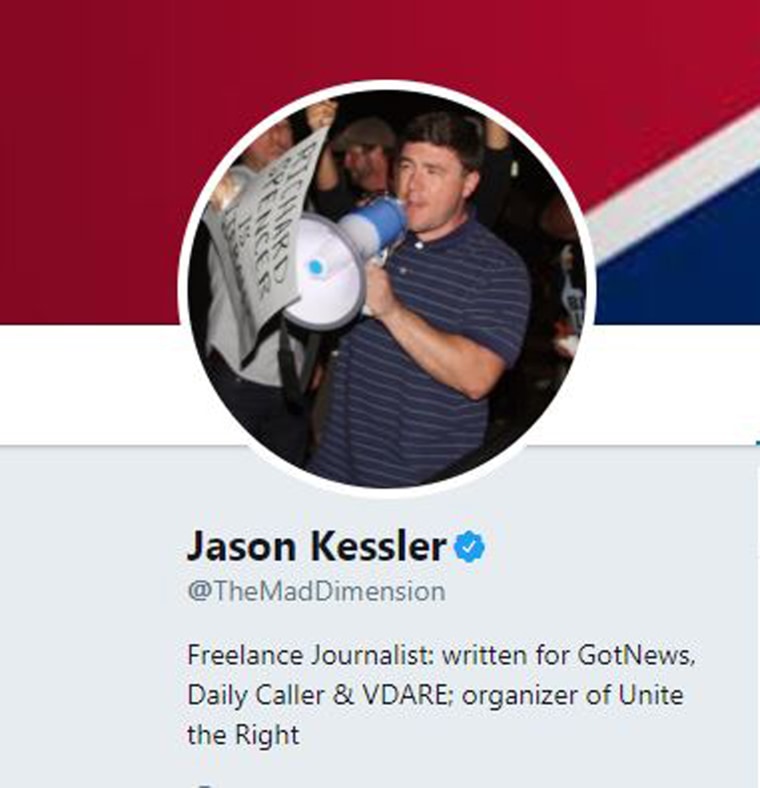Viewport: 760px width, 788px height.
Task: Click the partially visible icon below bio
Action: (x=203, y=785)
